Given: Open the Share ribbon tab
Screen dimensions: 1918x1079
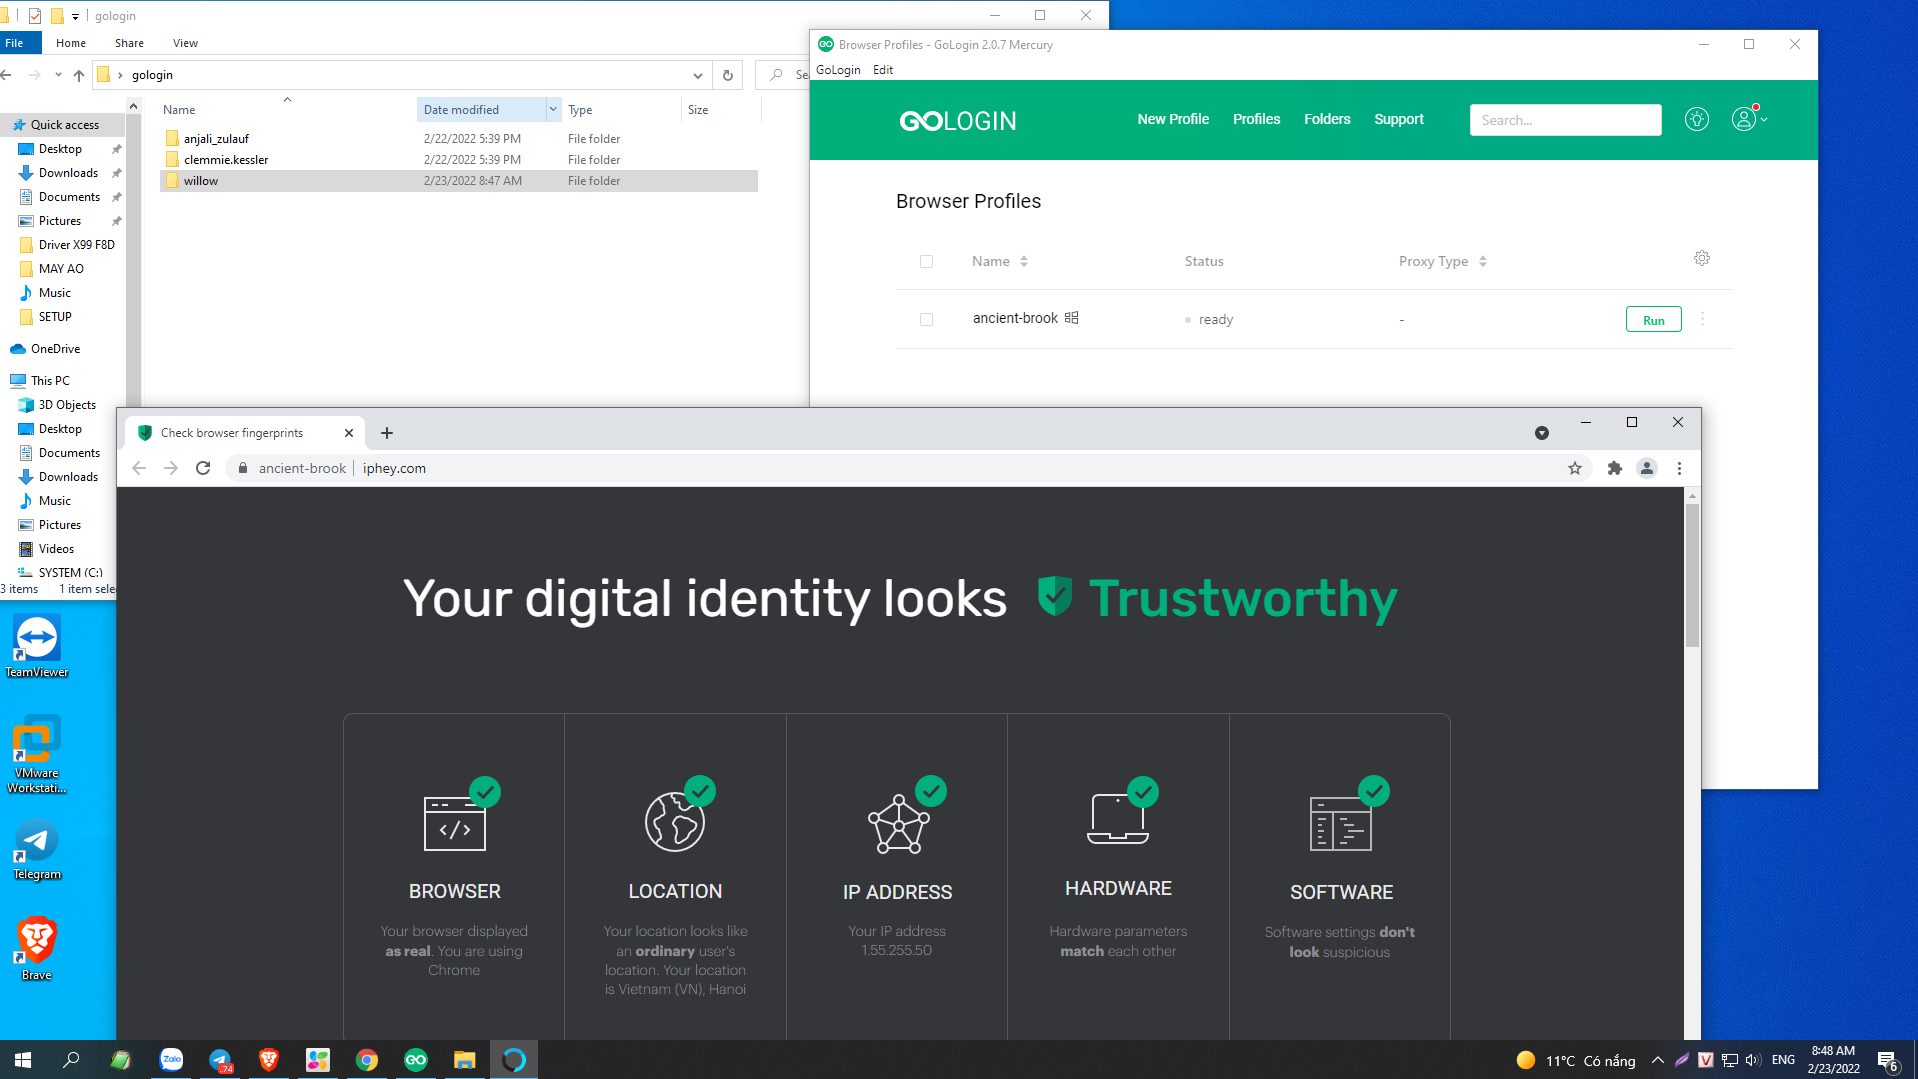Looking at the screenshot, I should point(129,43).
